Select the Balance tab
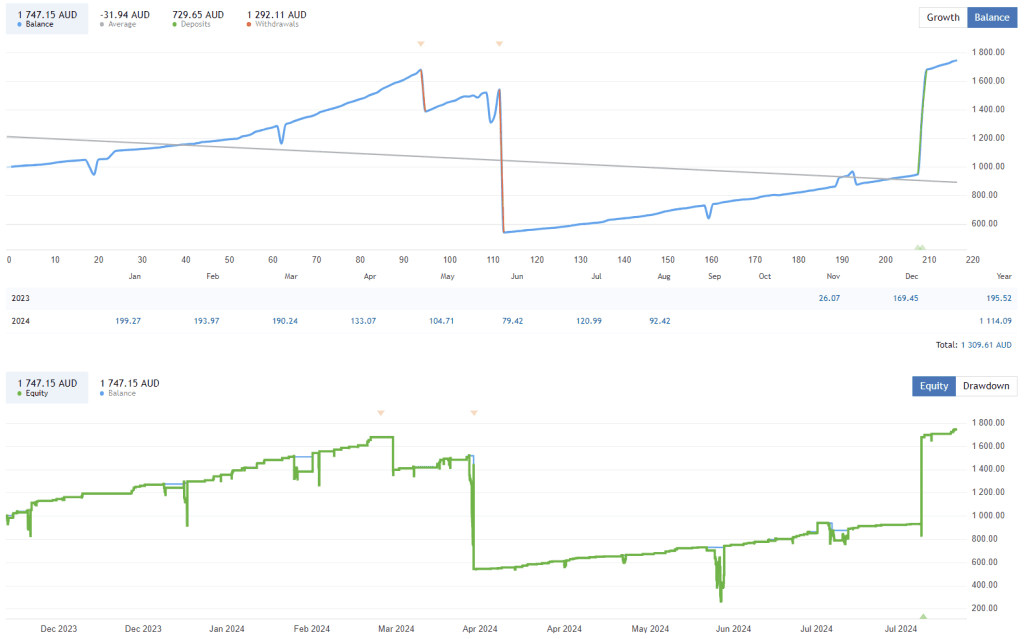Screen dimensions: 1024x639 point(991,17)
